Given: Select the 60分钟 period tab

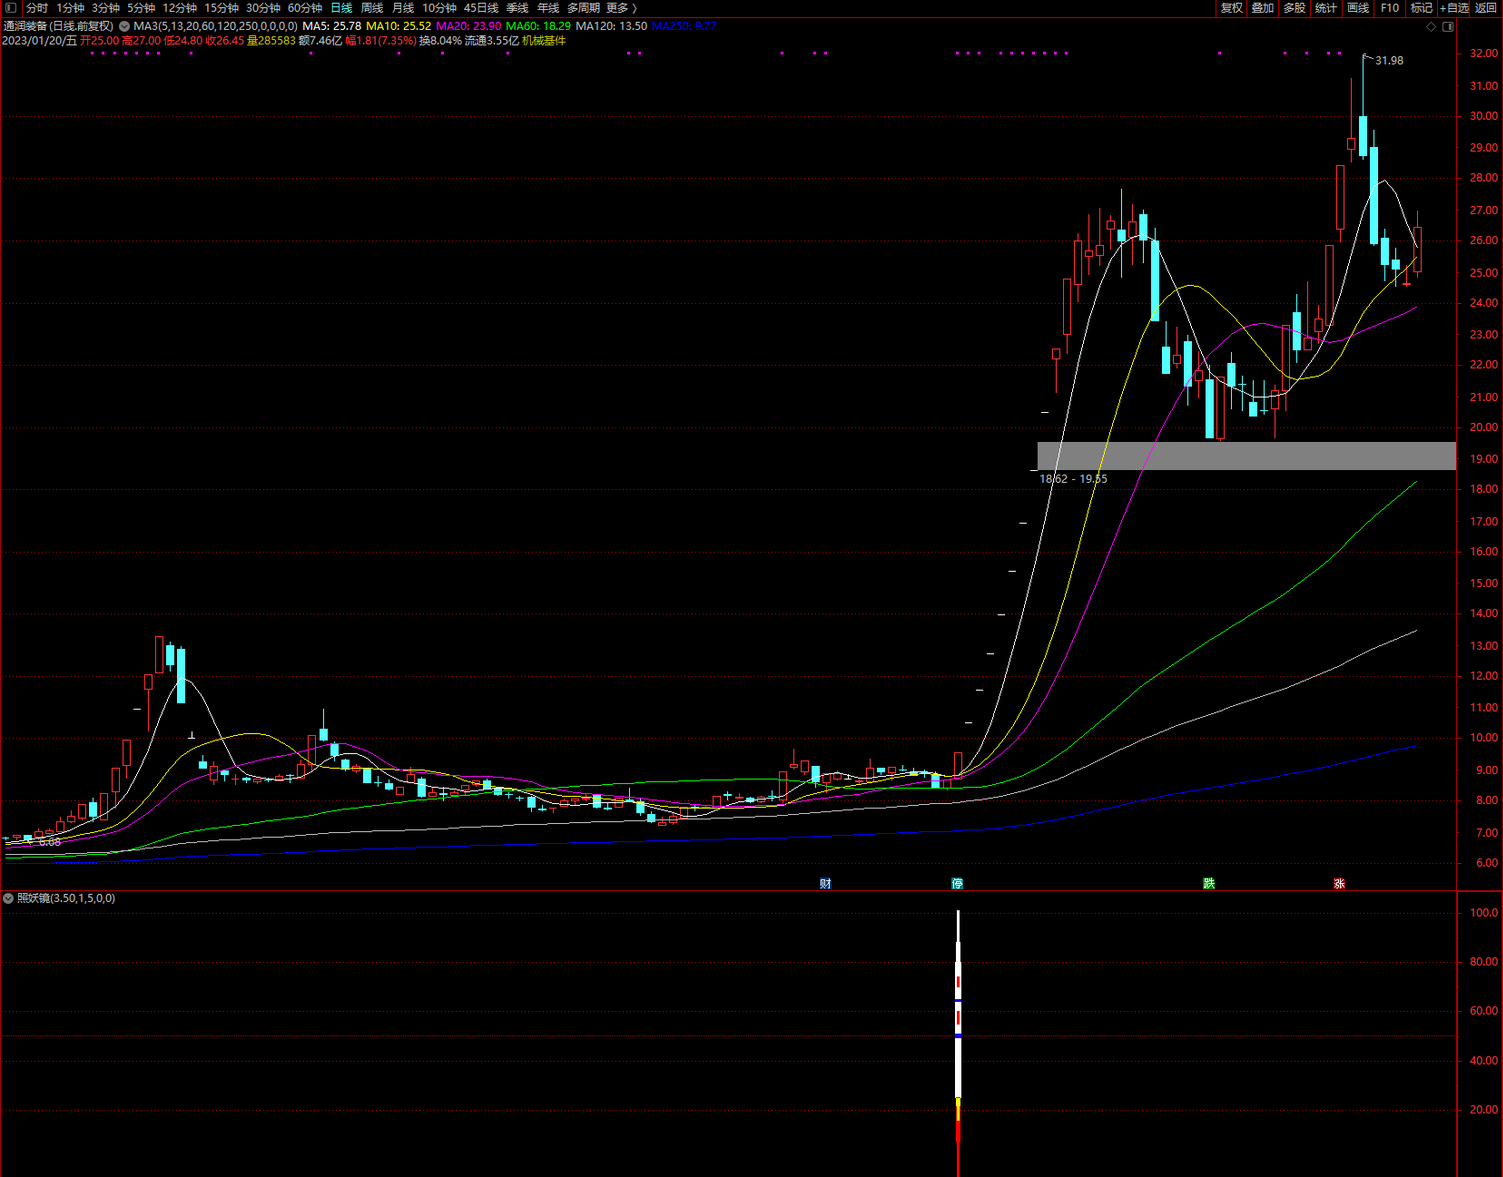Looking at the screenshot, I should click(x=305, y=8).
